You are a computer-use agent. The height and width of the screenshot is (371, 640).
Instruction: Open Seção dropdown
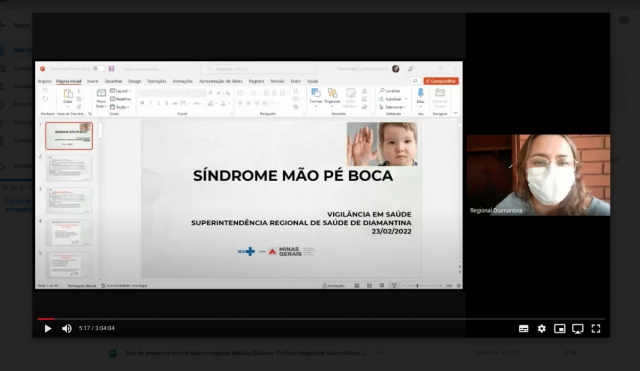tap(120, 107)
